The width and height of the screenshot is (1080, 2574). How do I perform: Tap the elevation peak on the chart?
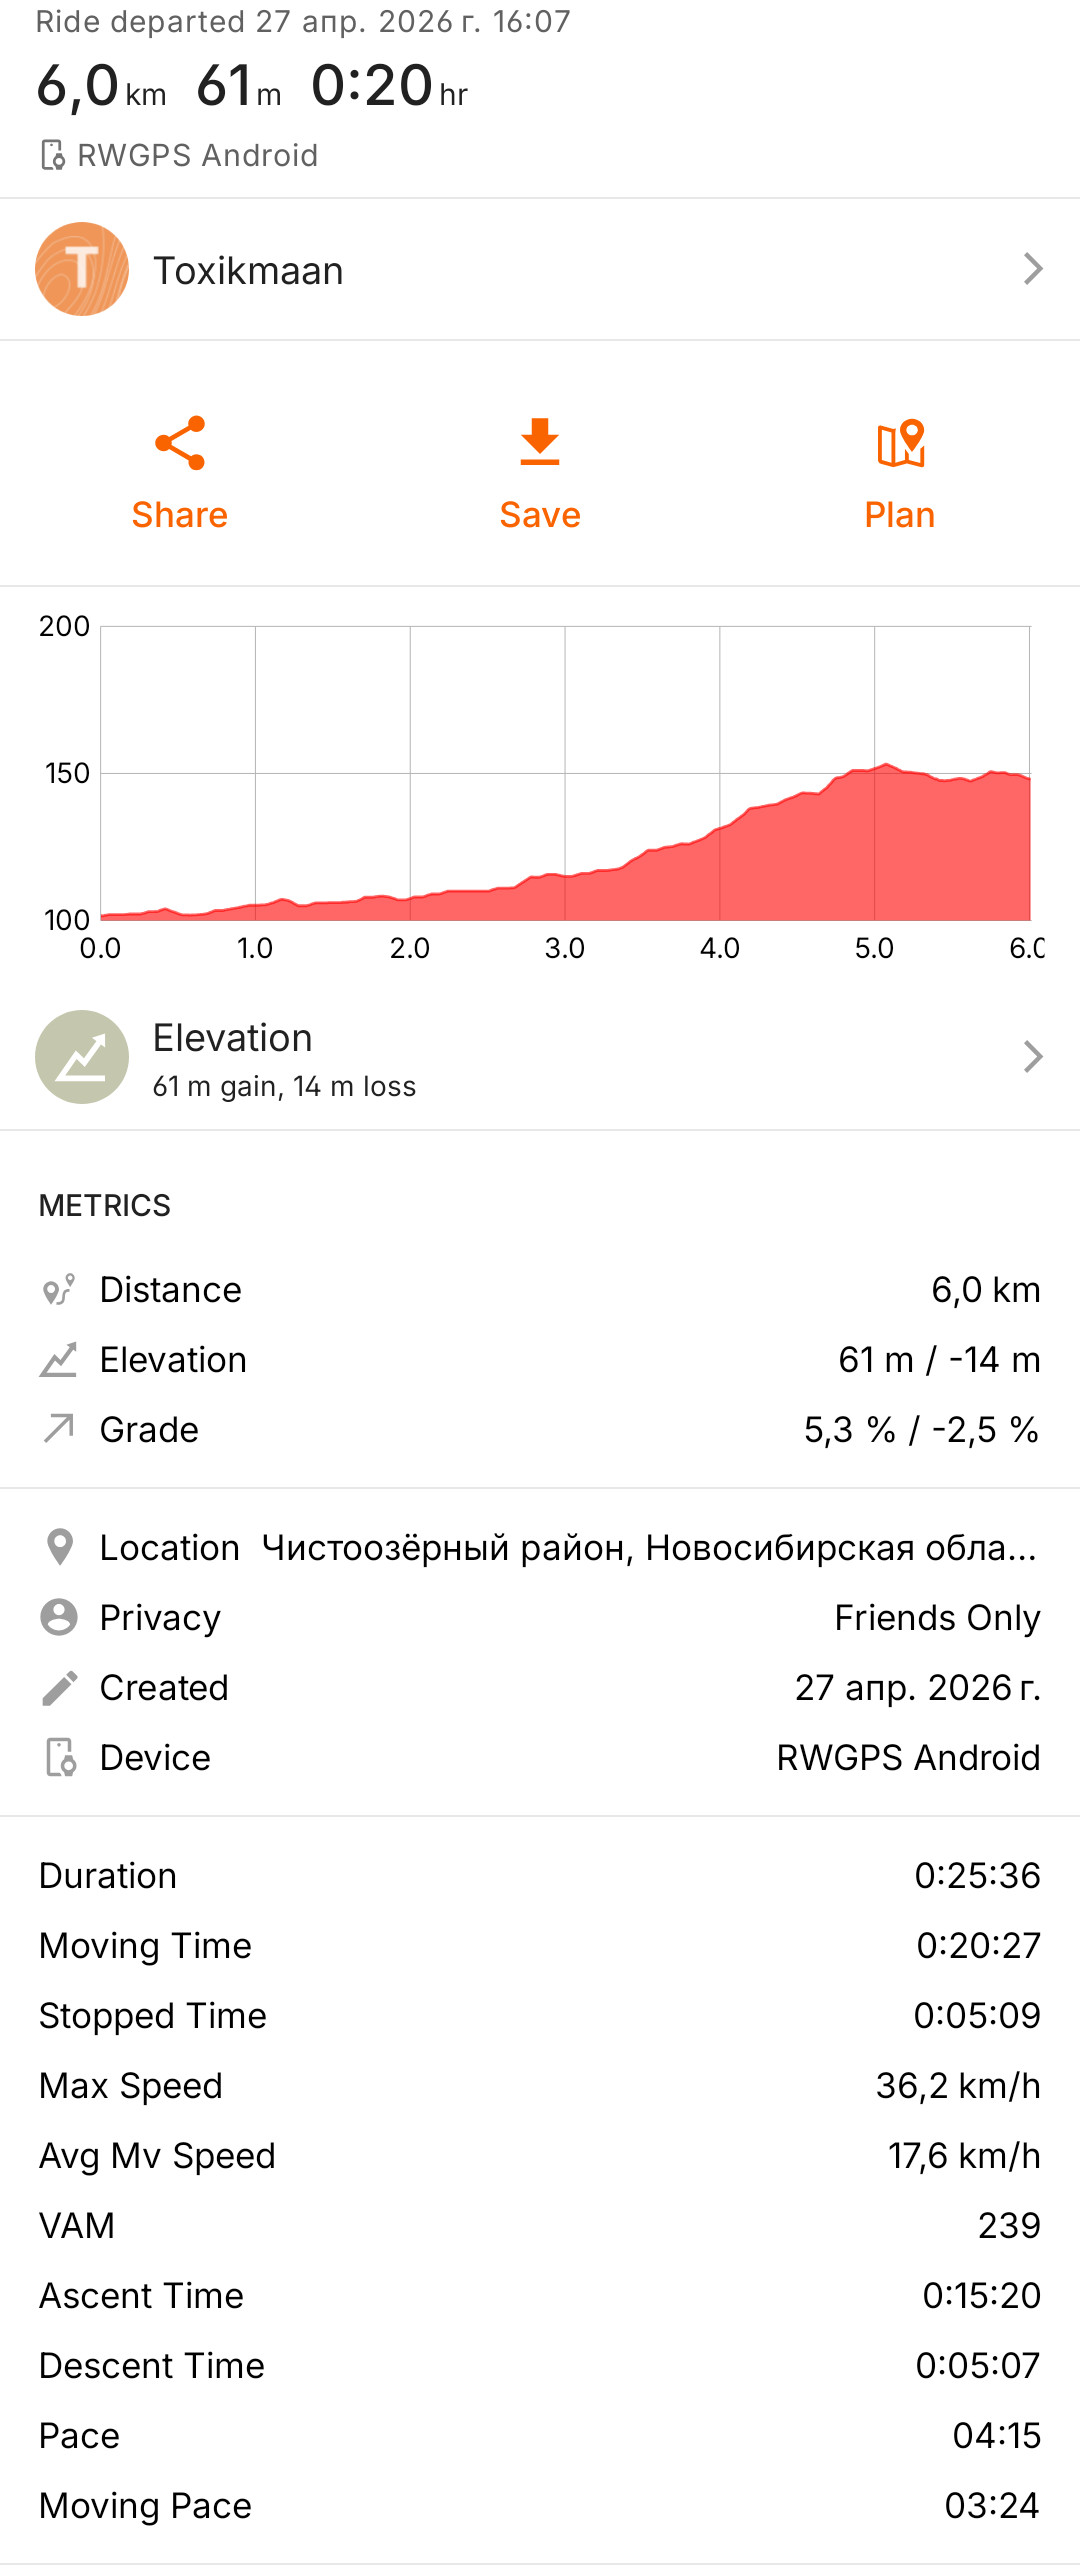886,765
